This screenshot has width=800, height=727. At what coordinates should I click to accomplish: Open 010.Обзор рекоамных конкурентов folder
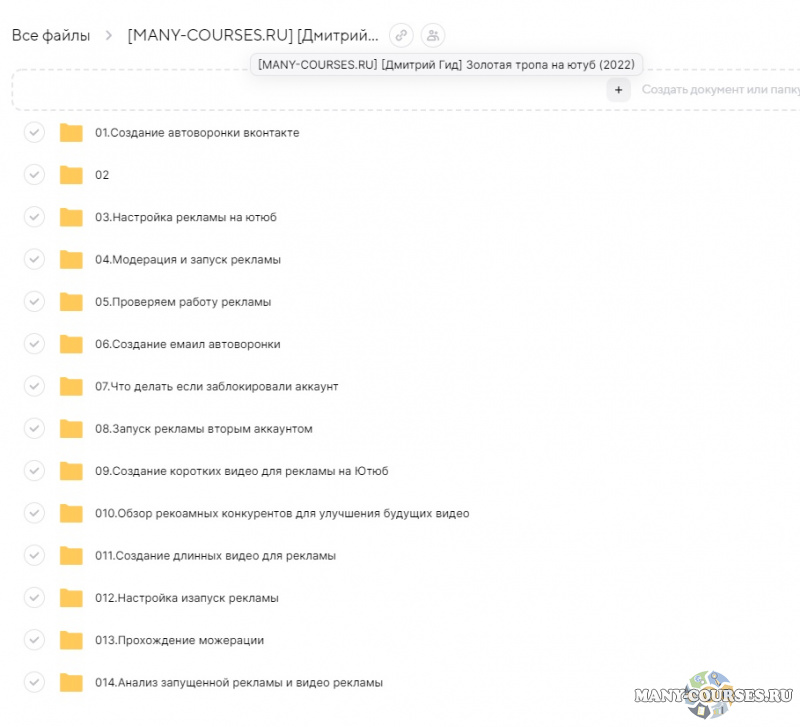pos(282,514)
